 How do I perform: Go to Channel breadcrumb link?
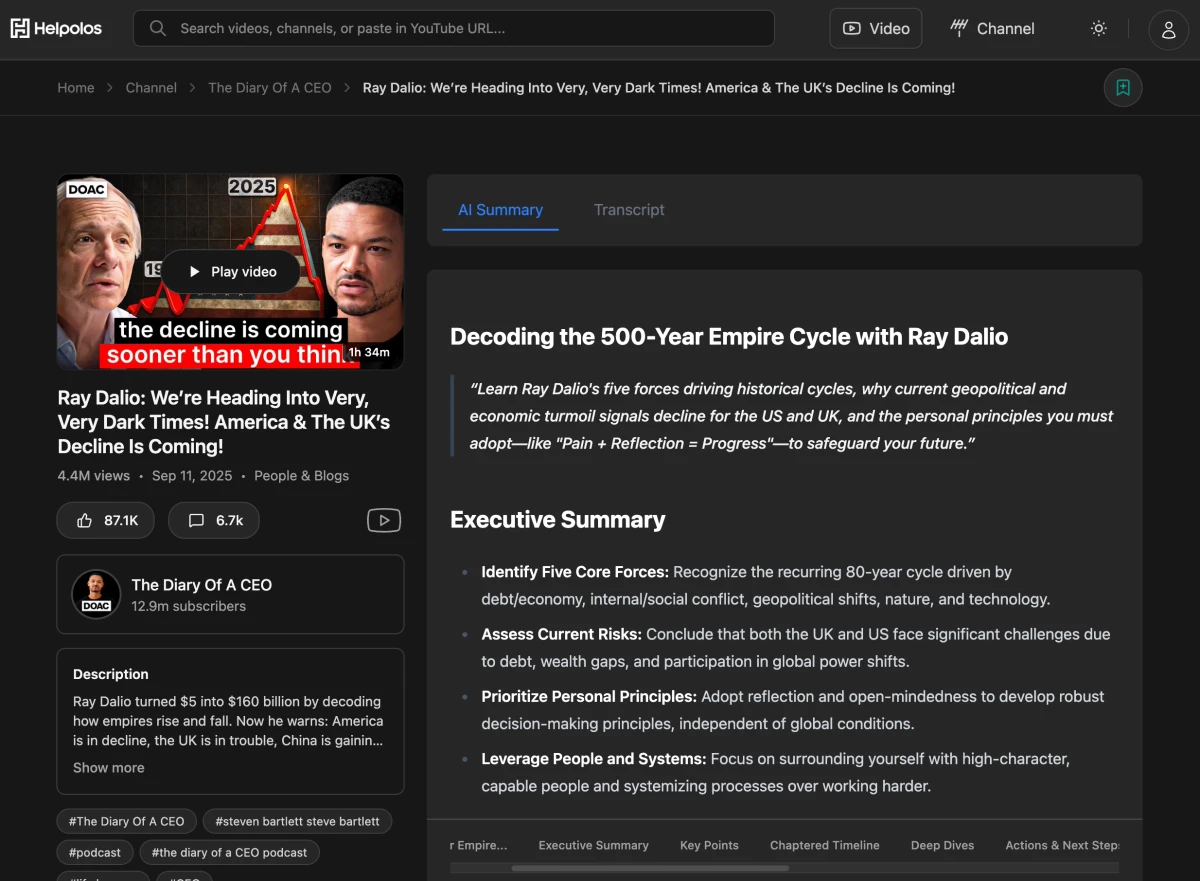coord(151,88)
